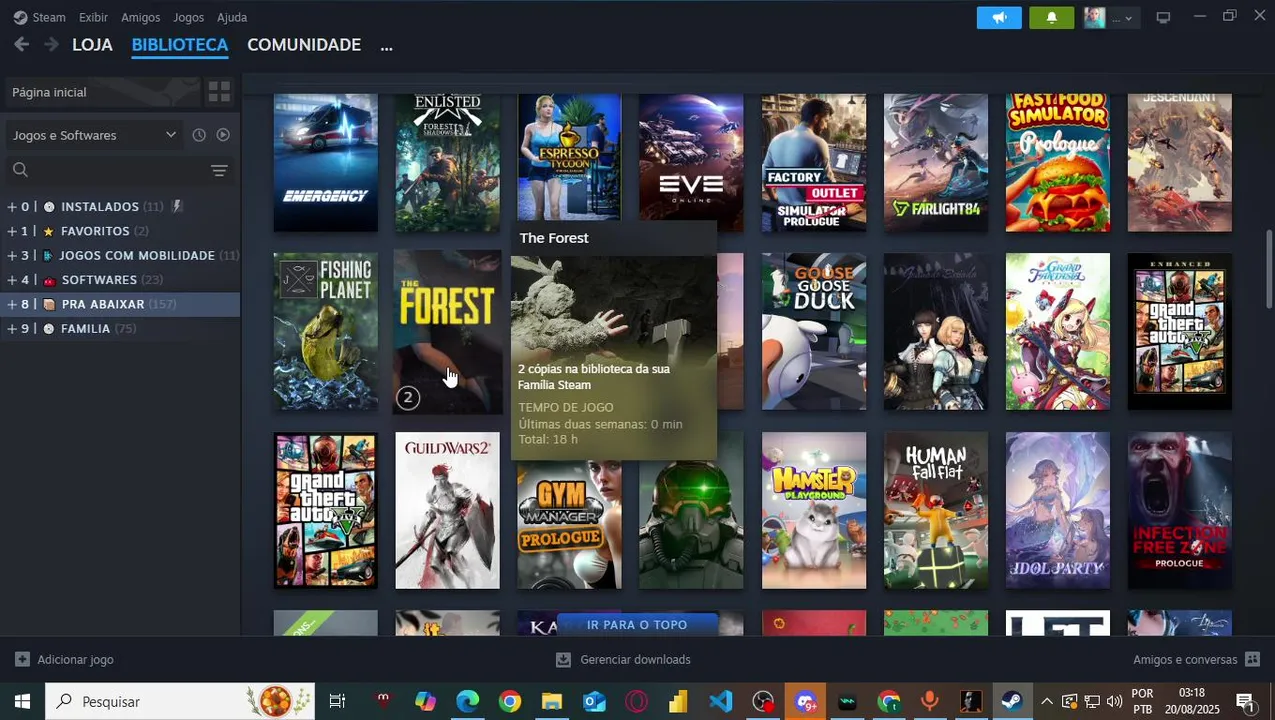Switch to Big Picture mode icon
Image resolution: width=1275 pixels, height=720 pixels.
pos(1163,18)
